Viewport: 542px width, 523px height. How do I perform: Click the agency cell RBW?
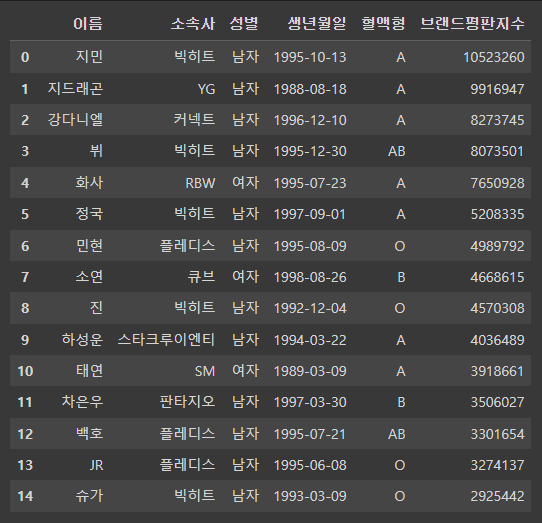(200, 183)
